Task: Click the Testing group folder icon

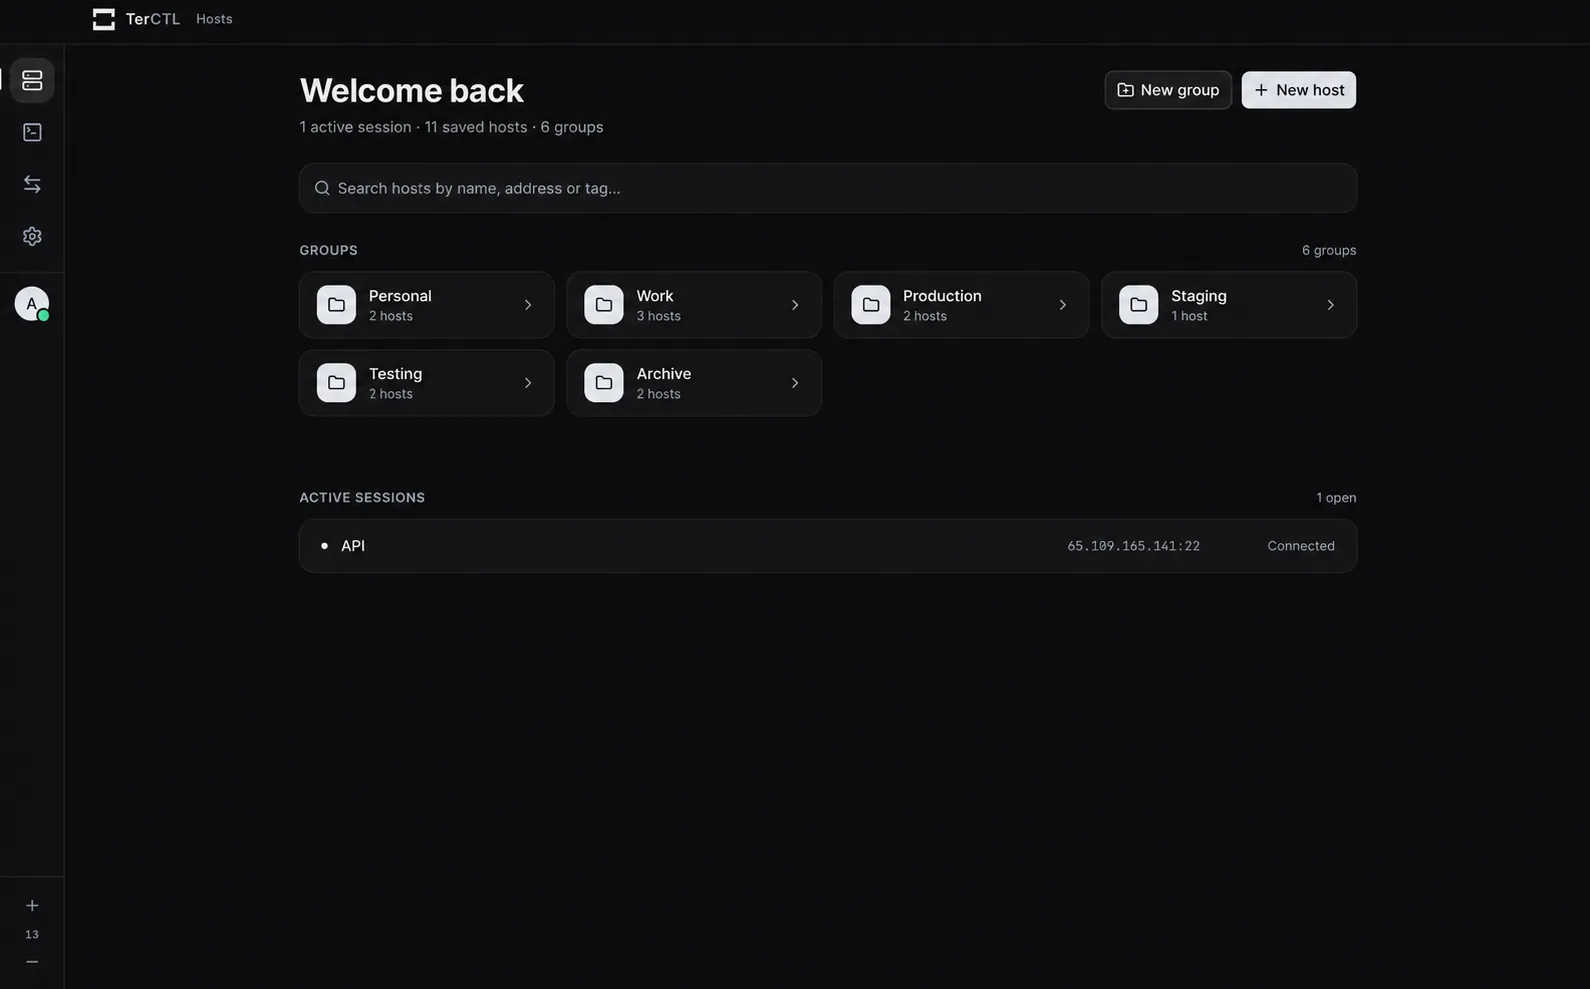Action: [x=336, y=383]
